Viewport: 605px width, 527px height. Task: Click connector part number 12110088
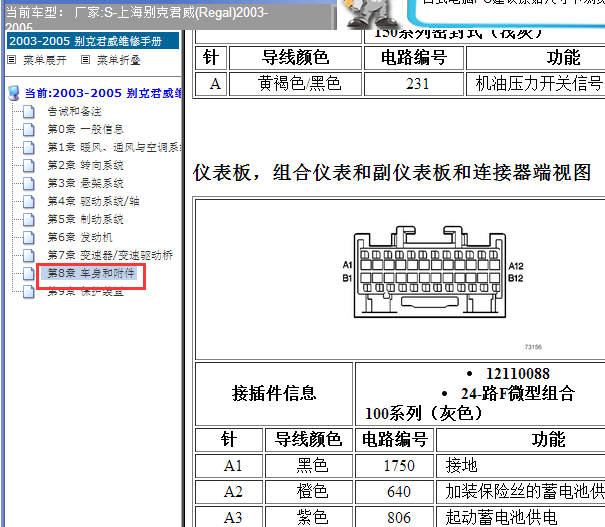pyautogui.click(x=517, y=373)
